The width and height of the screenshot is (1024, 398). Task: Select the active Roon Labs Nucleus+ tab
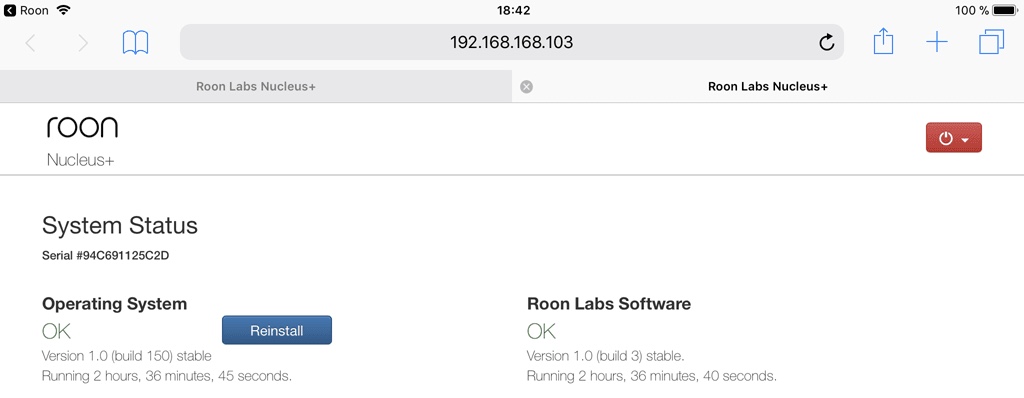pos(768,86)
